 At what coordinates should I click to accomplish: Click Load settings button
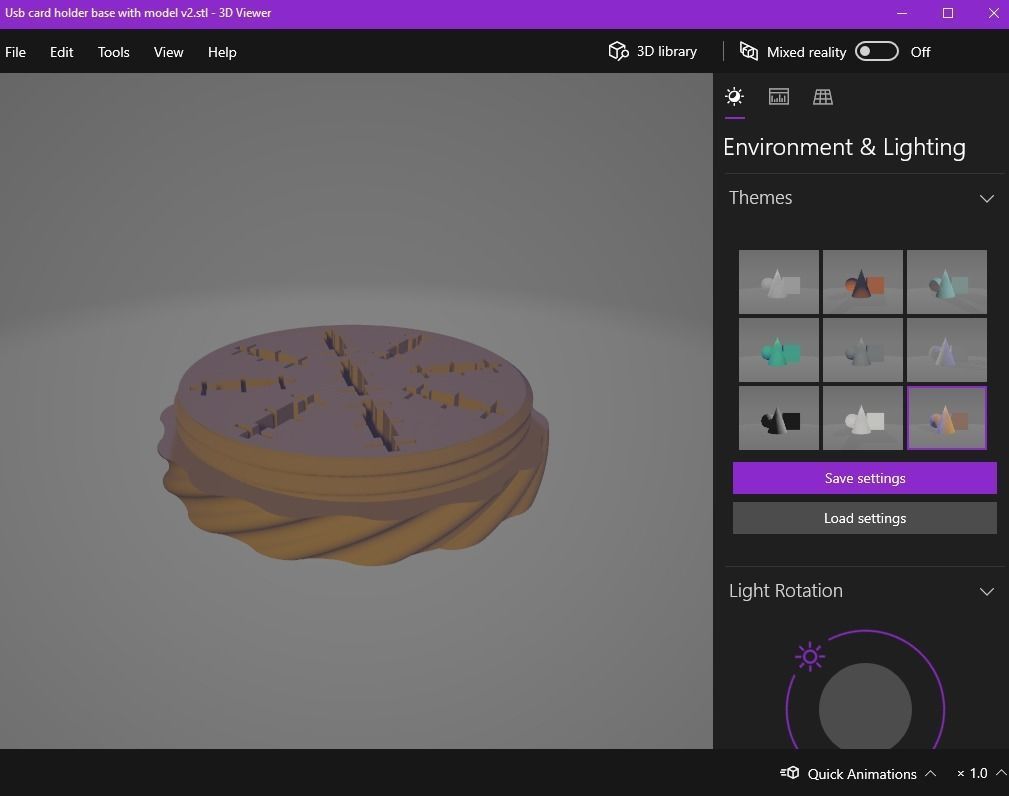(864, 518)
